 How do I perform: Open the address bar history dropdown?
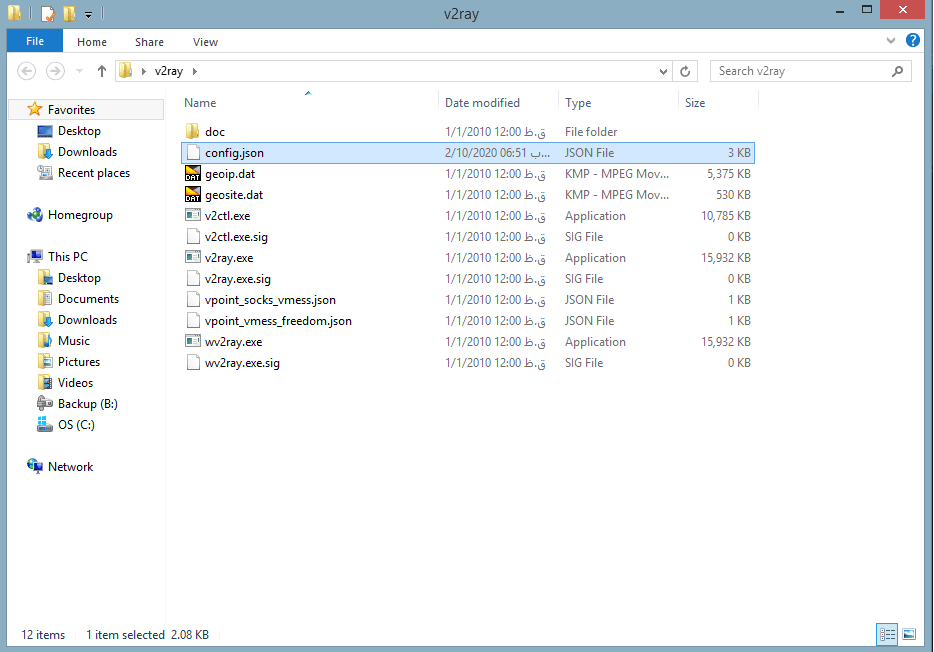point(663,71)
